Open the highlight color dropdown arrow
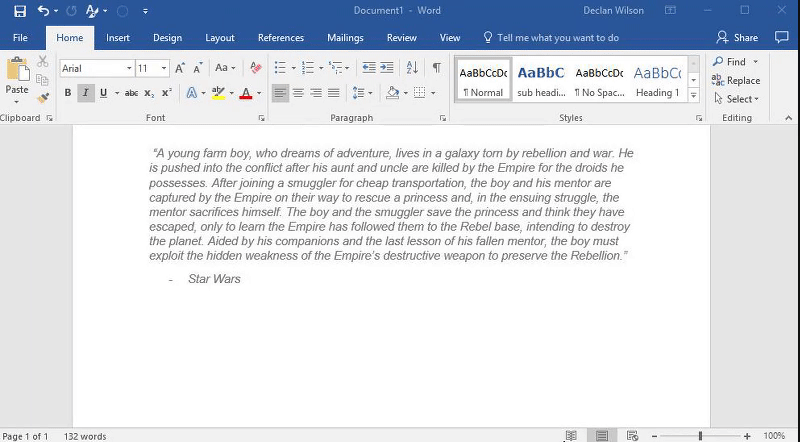The height and width of the screenshot is (442, 800). pos(231,93)
